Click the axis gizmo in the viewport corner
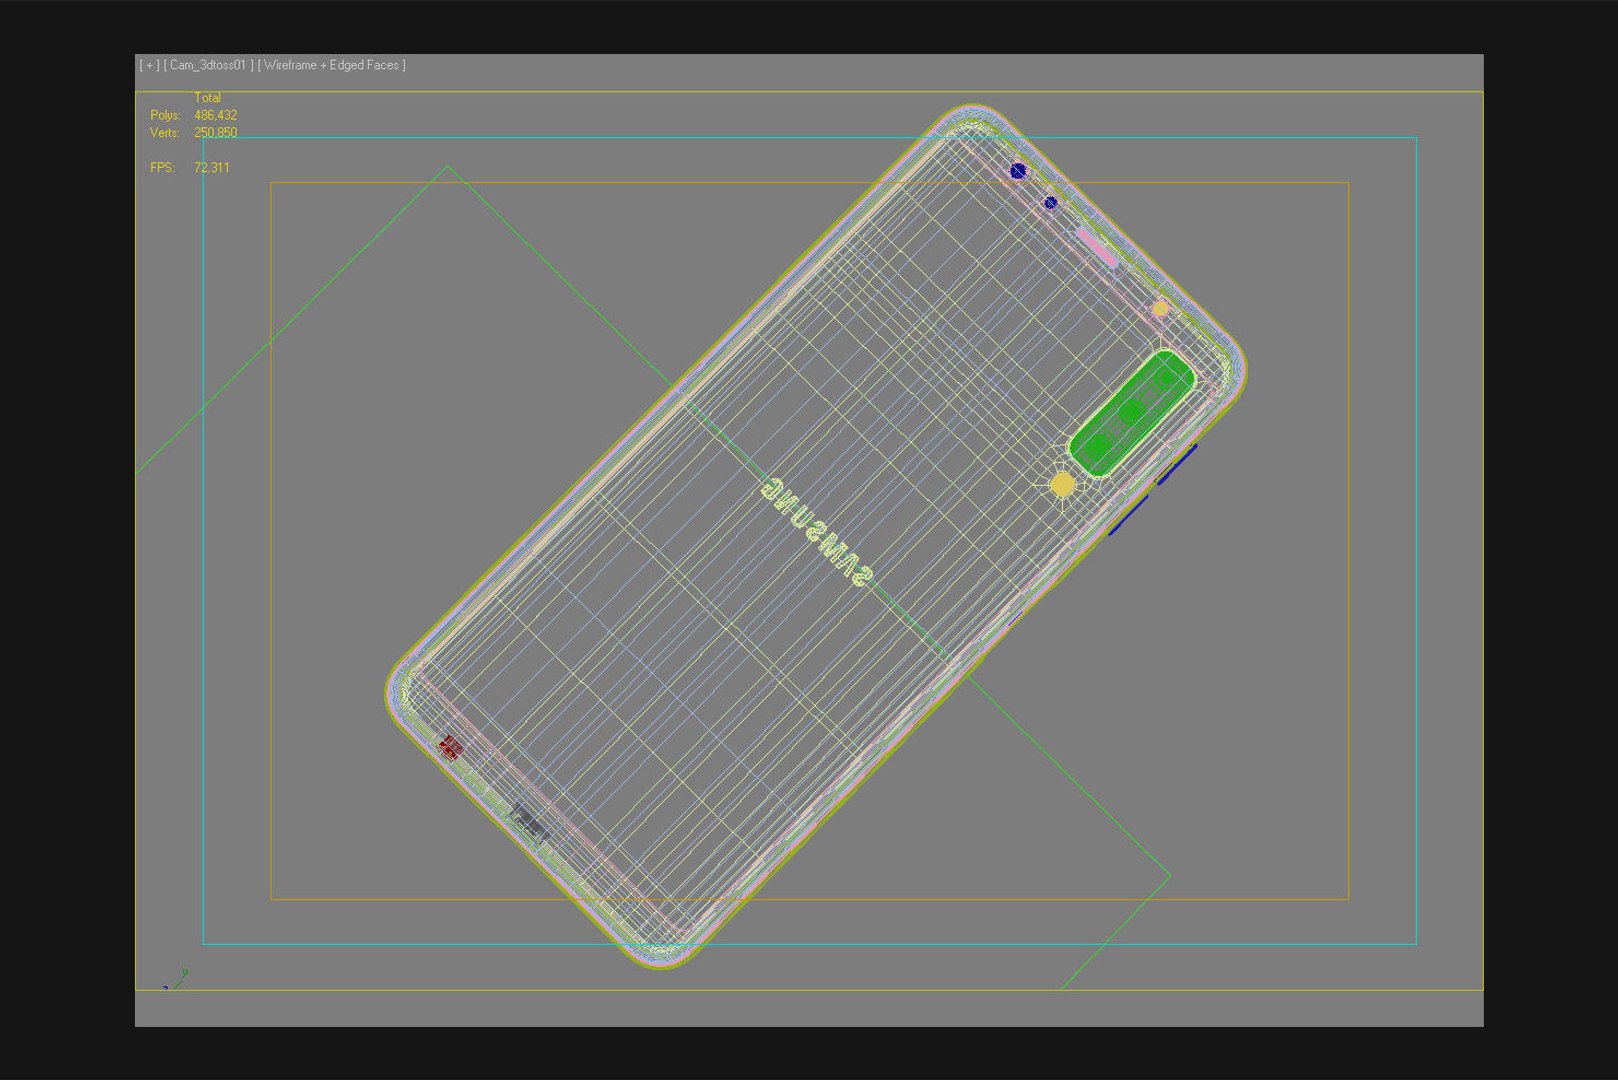This screenshot has height=1080, width=1618. coord(176,979)
